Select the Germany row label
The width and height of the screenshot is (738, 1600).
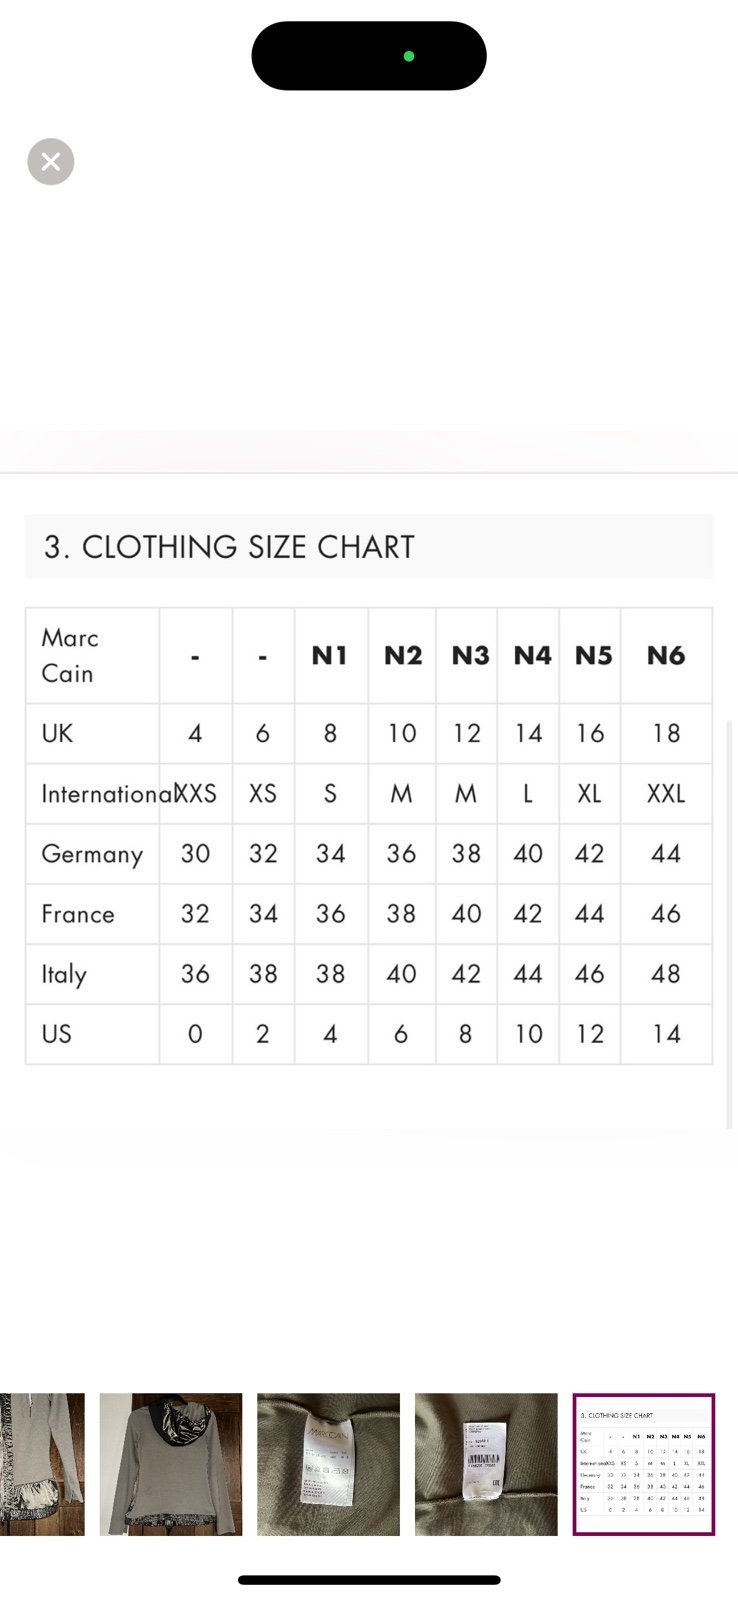[92, 855]
